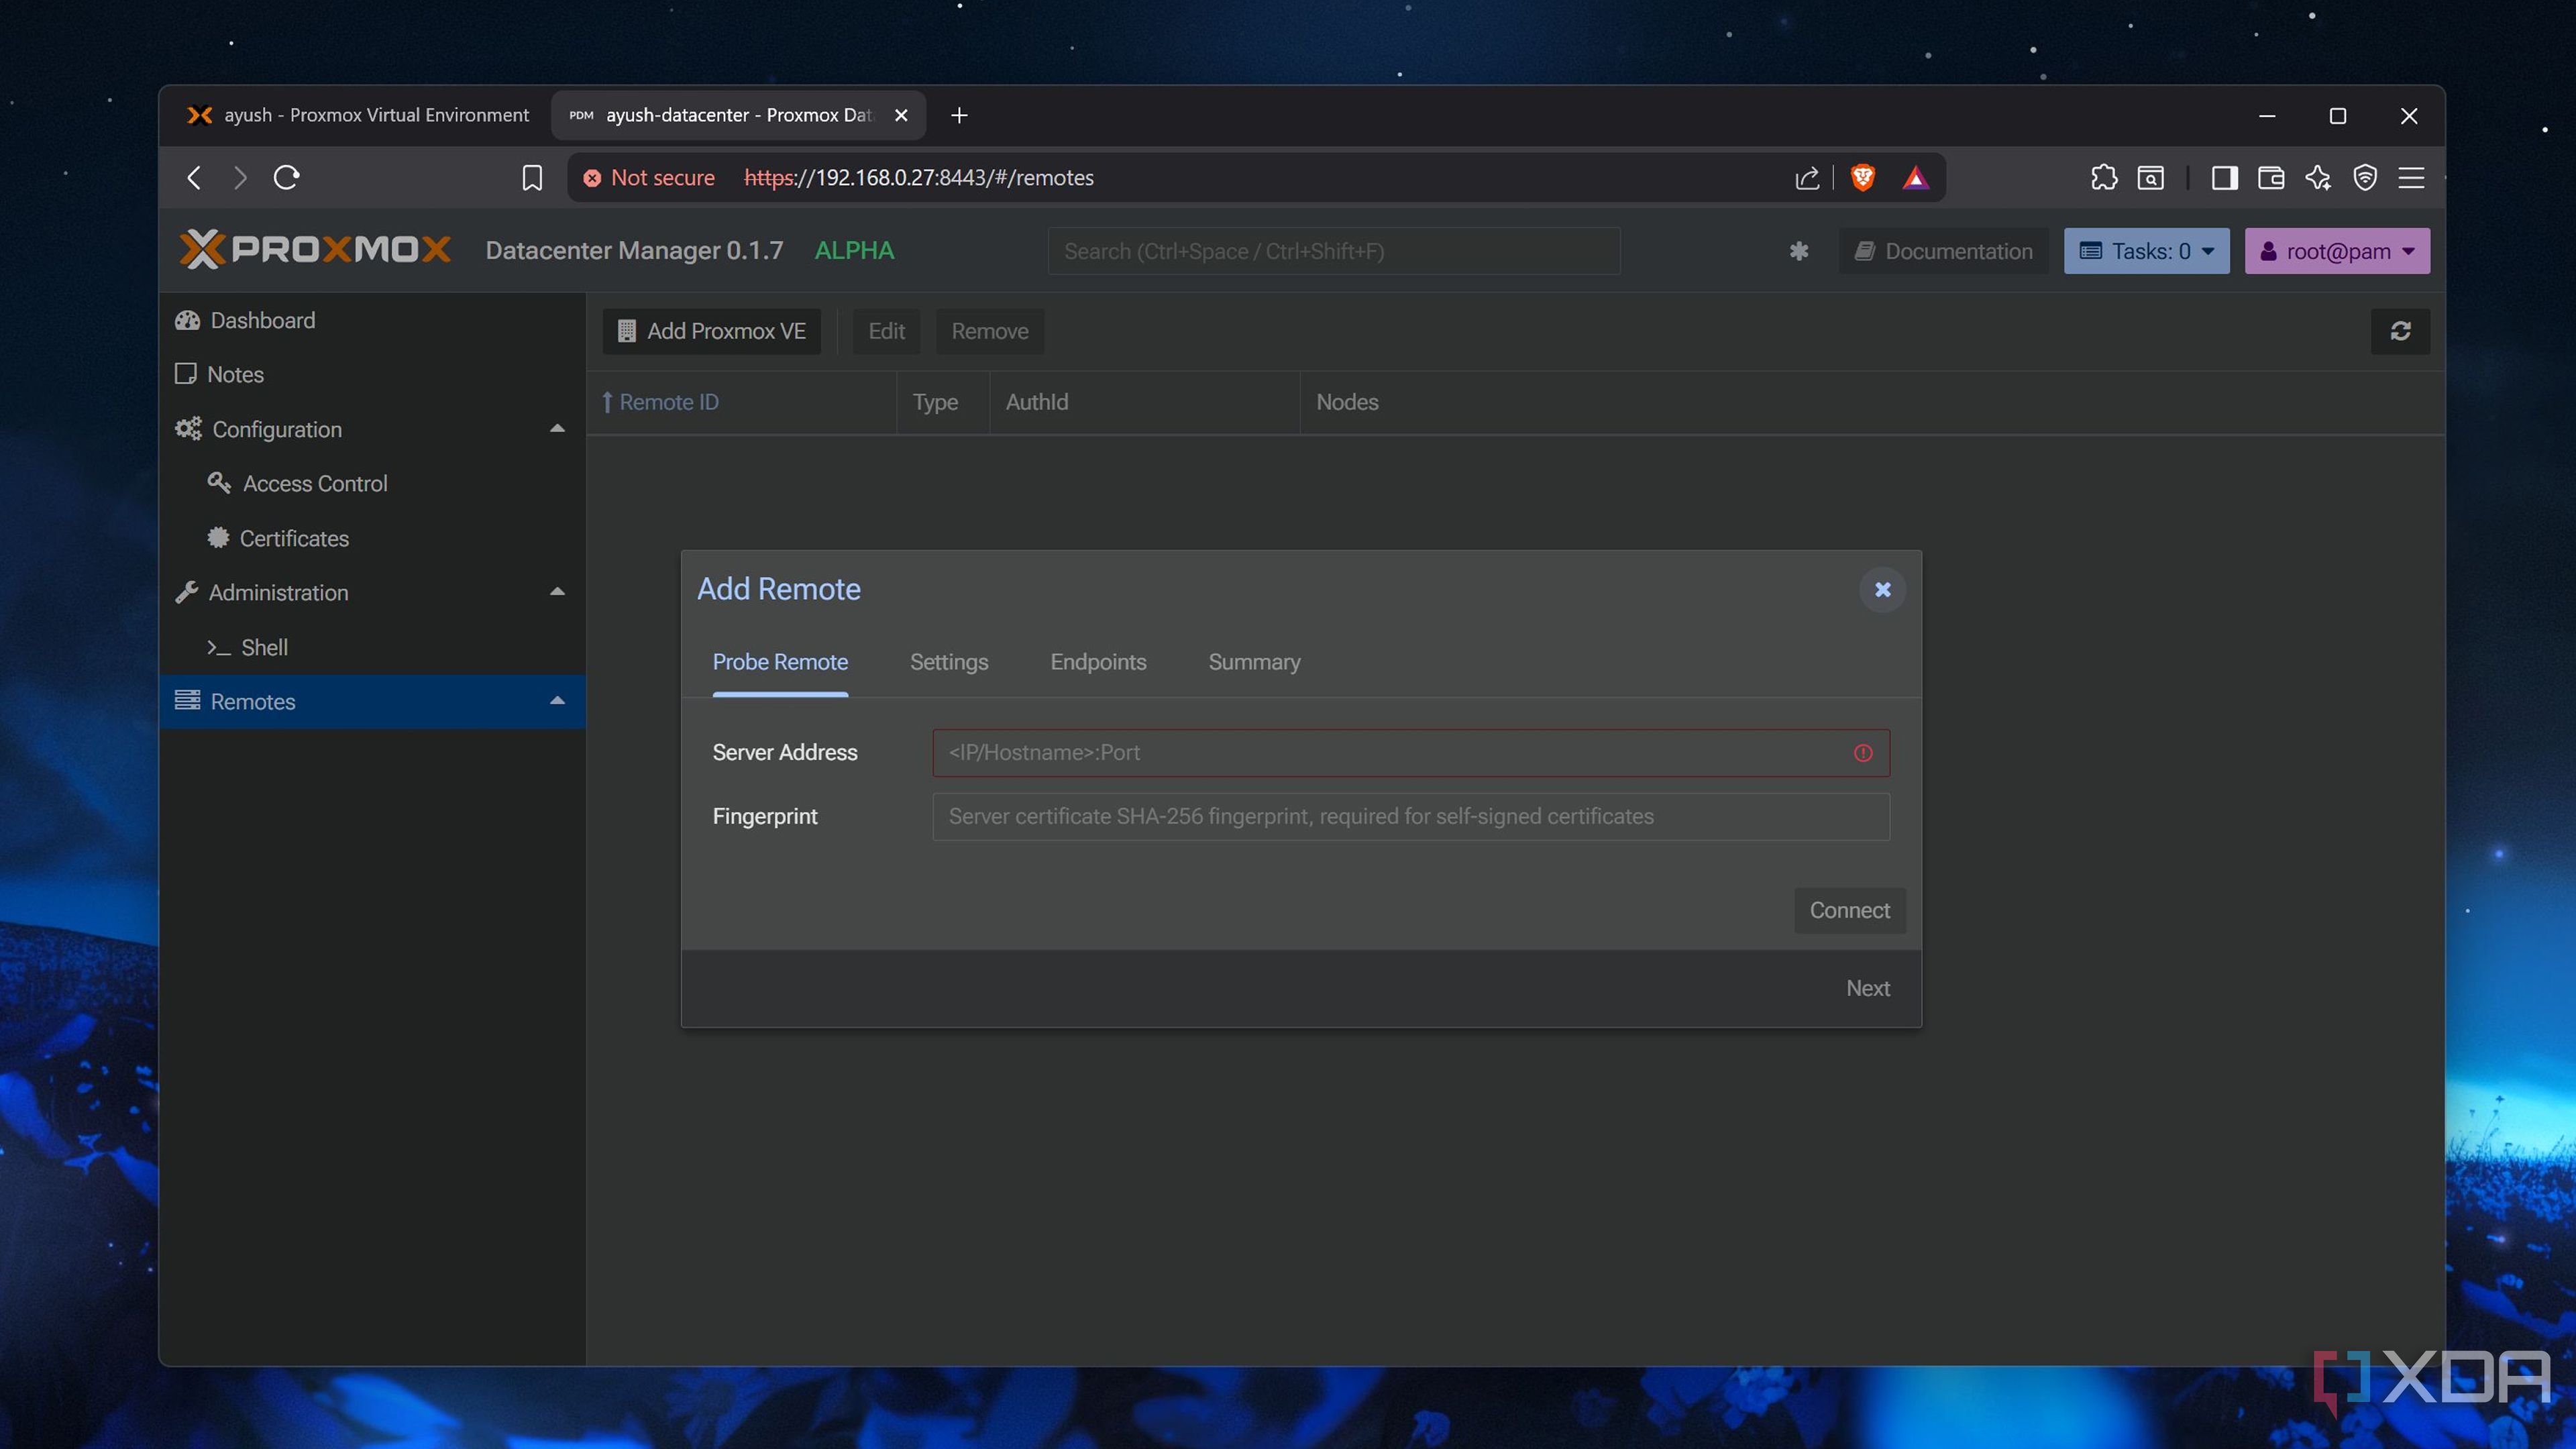Open Certificates page
This screenshot has height=1449, width=2576.
tap(372, 538)
